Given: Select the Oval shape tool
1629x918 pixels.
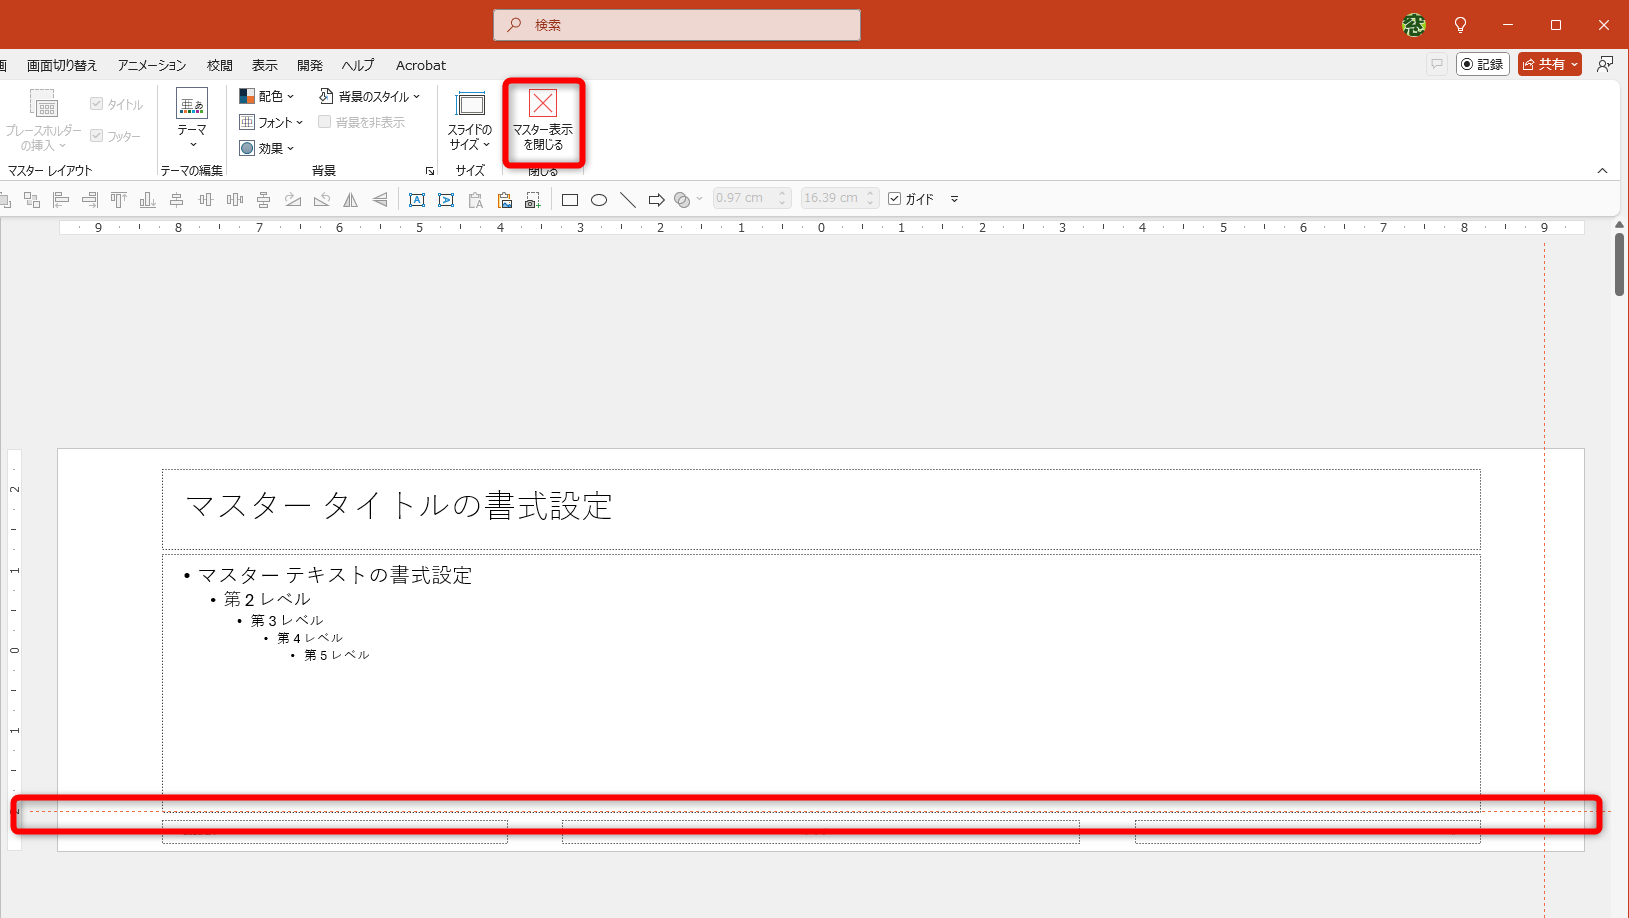Looking at the screenshot, I should [598, 200].
